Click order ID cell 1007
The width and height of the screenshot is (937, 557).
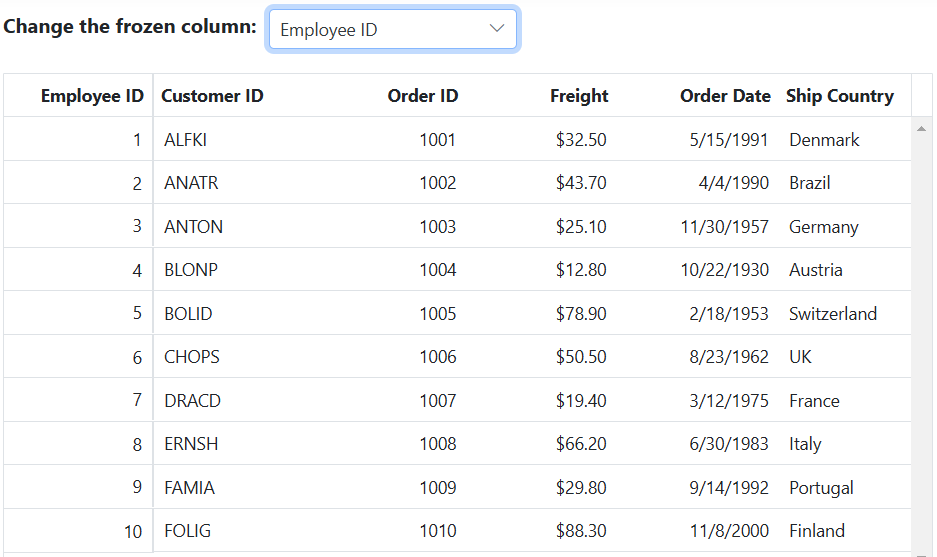437,400
